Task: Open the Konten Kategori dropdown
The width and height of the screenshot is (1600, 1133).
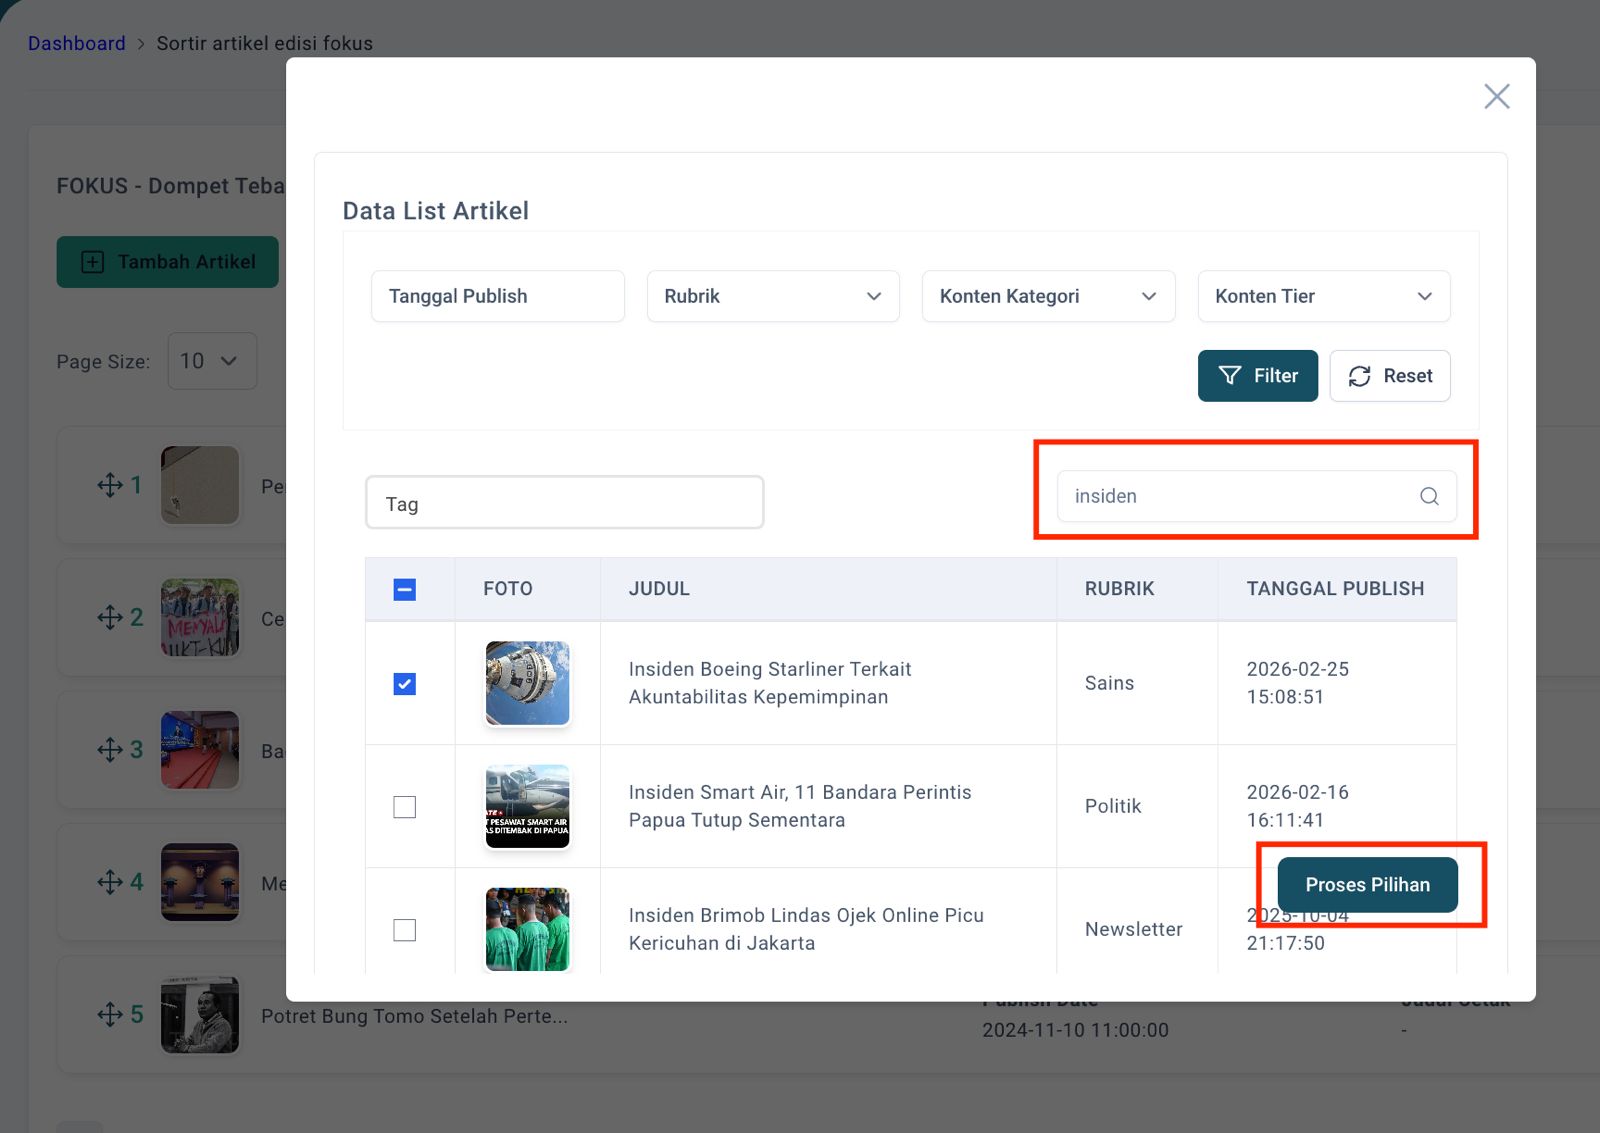Action: [1047, 296]
